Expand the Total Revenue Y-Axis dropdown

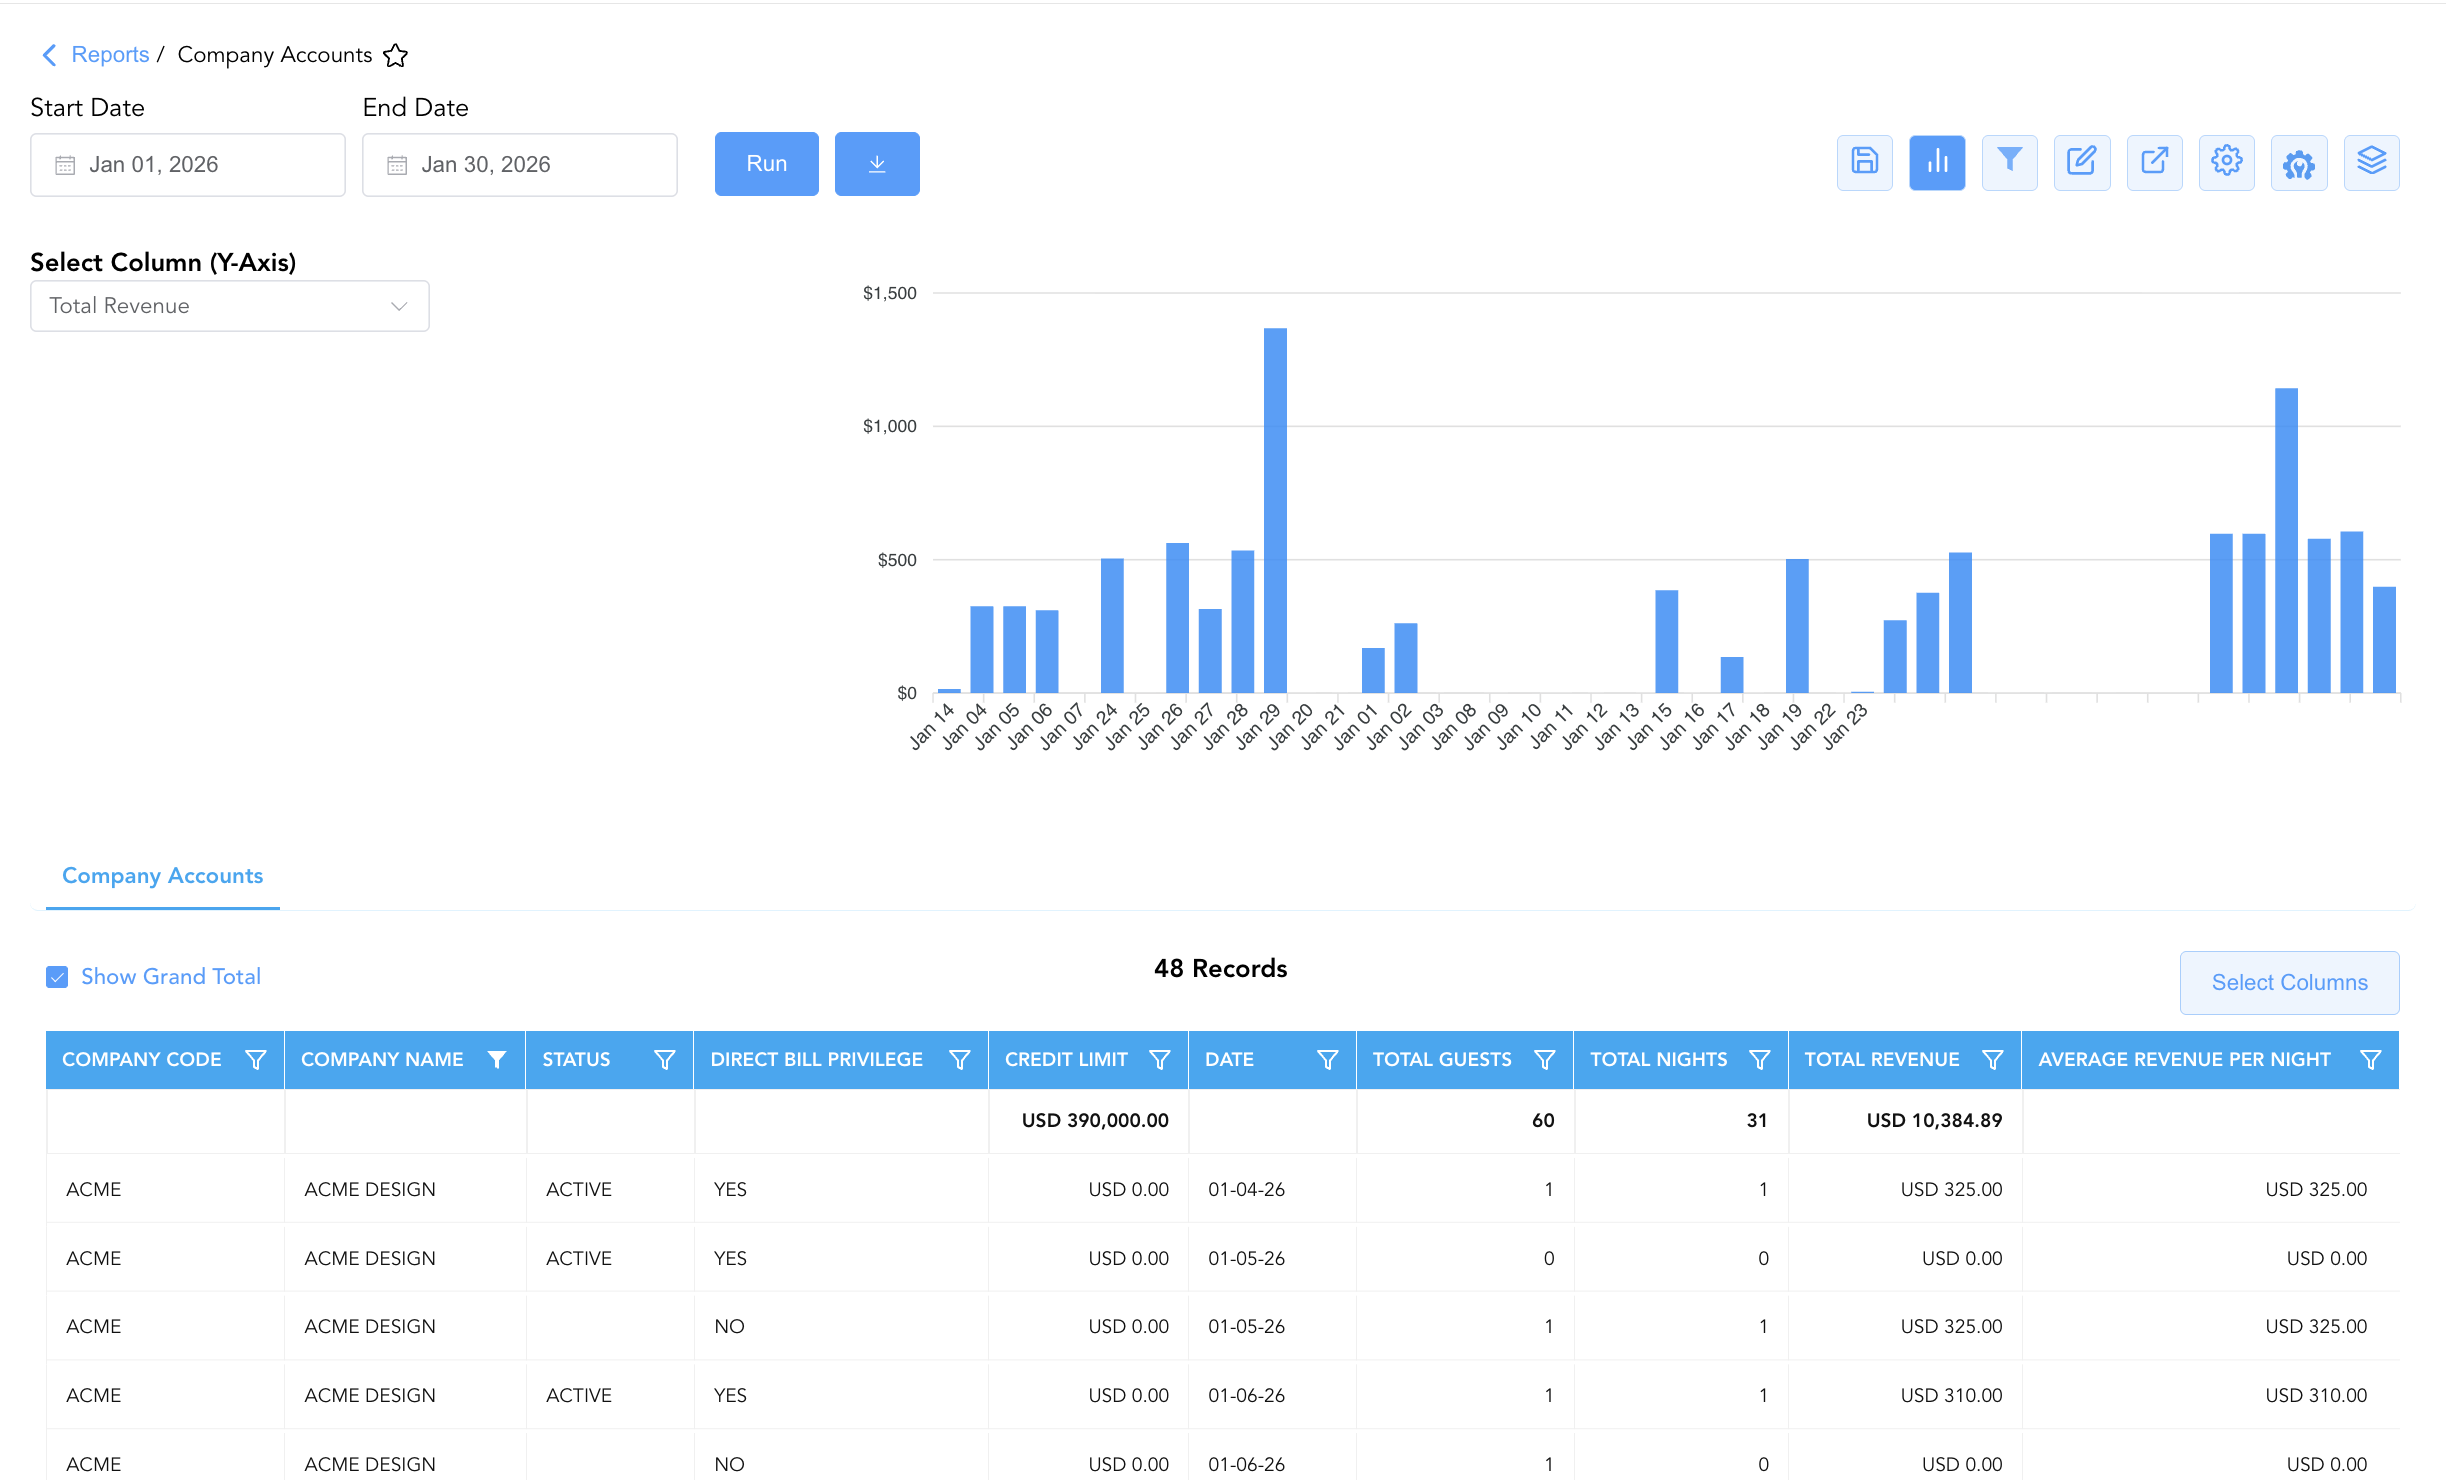pos(230,306)
